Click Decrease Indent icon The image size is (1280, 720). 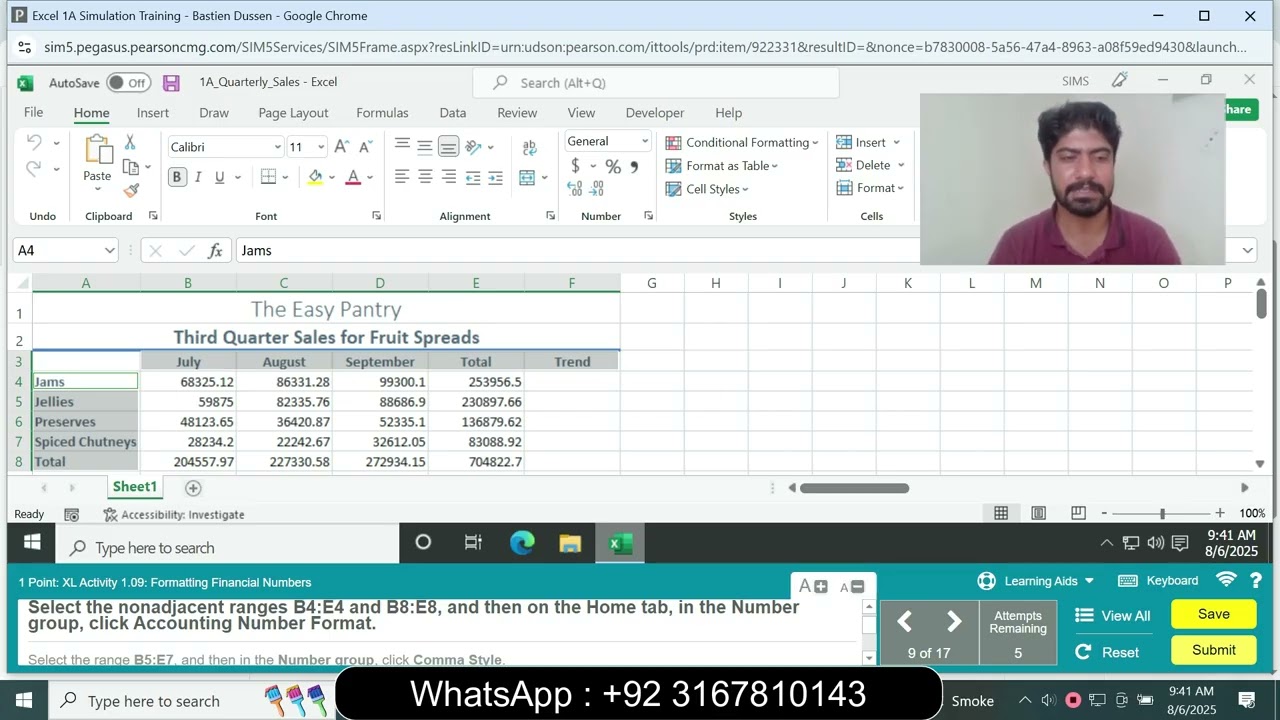click(473, 178)
